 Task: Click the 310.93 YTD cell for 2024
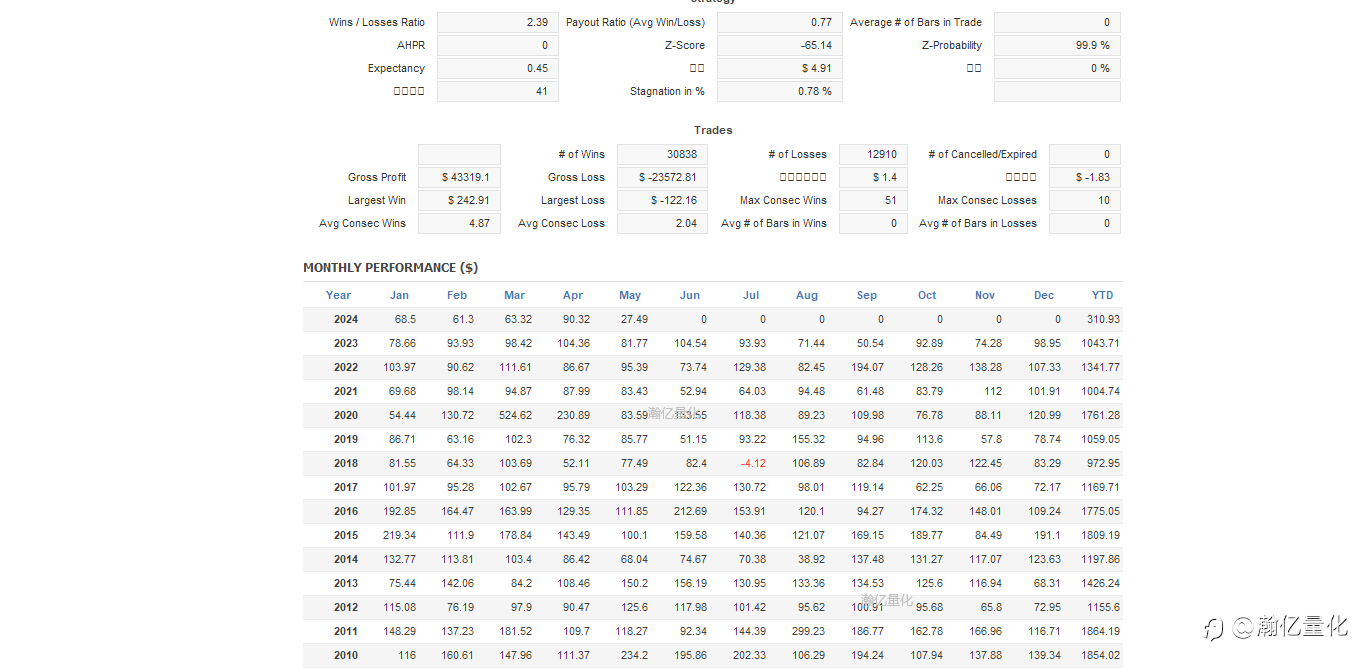coord(1103,319)
